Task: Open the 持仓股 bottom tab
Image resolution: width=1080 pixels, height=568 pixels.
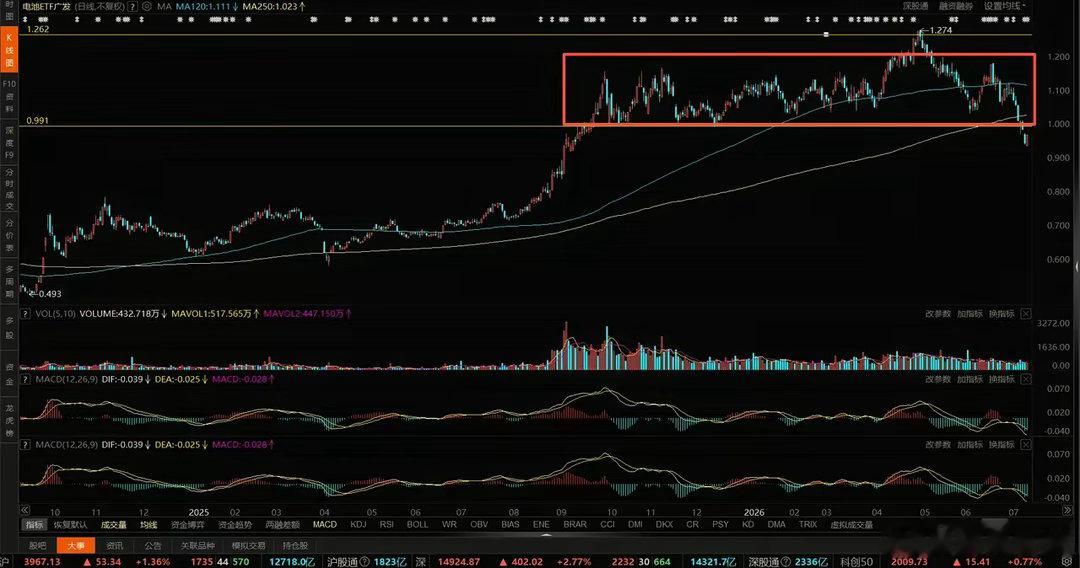Action: (295, 545)
